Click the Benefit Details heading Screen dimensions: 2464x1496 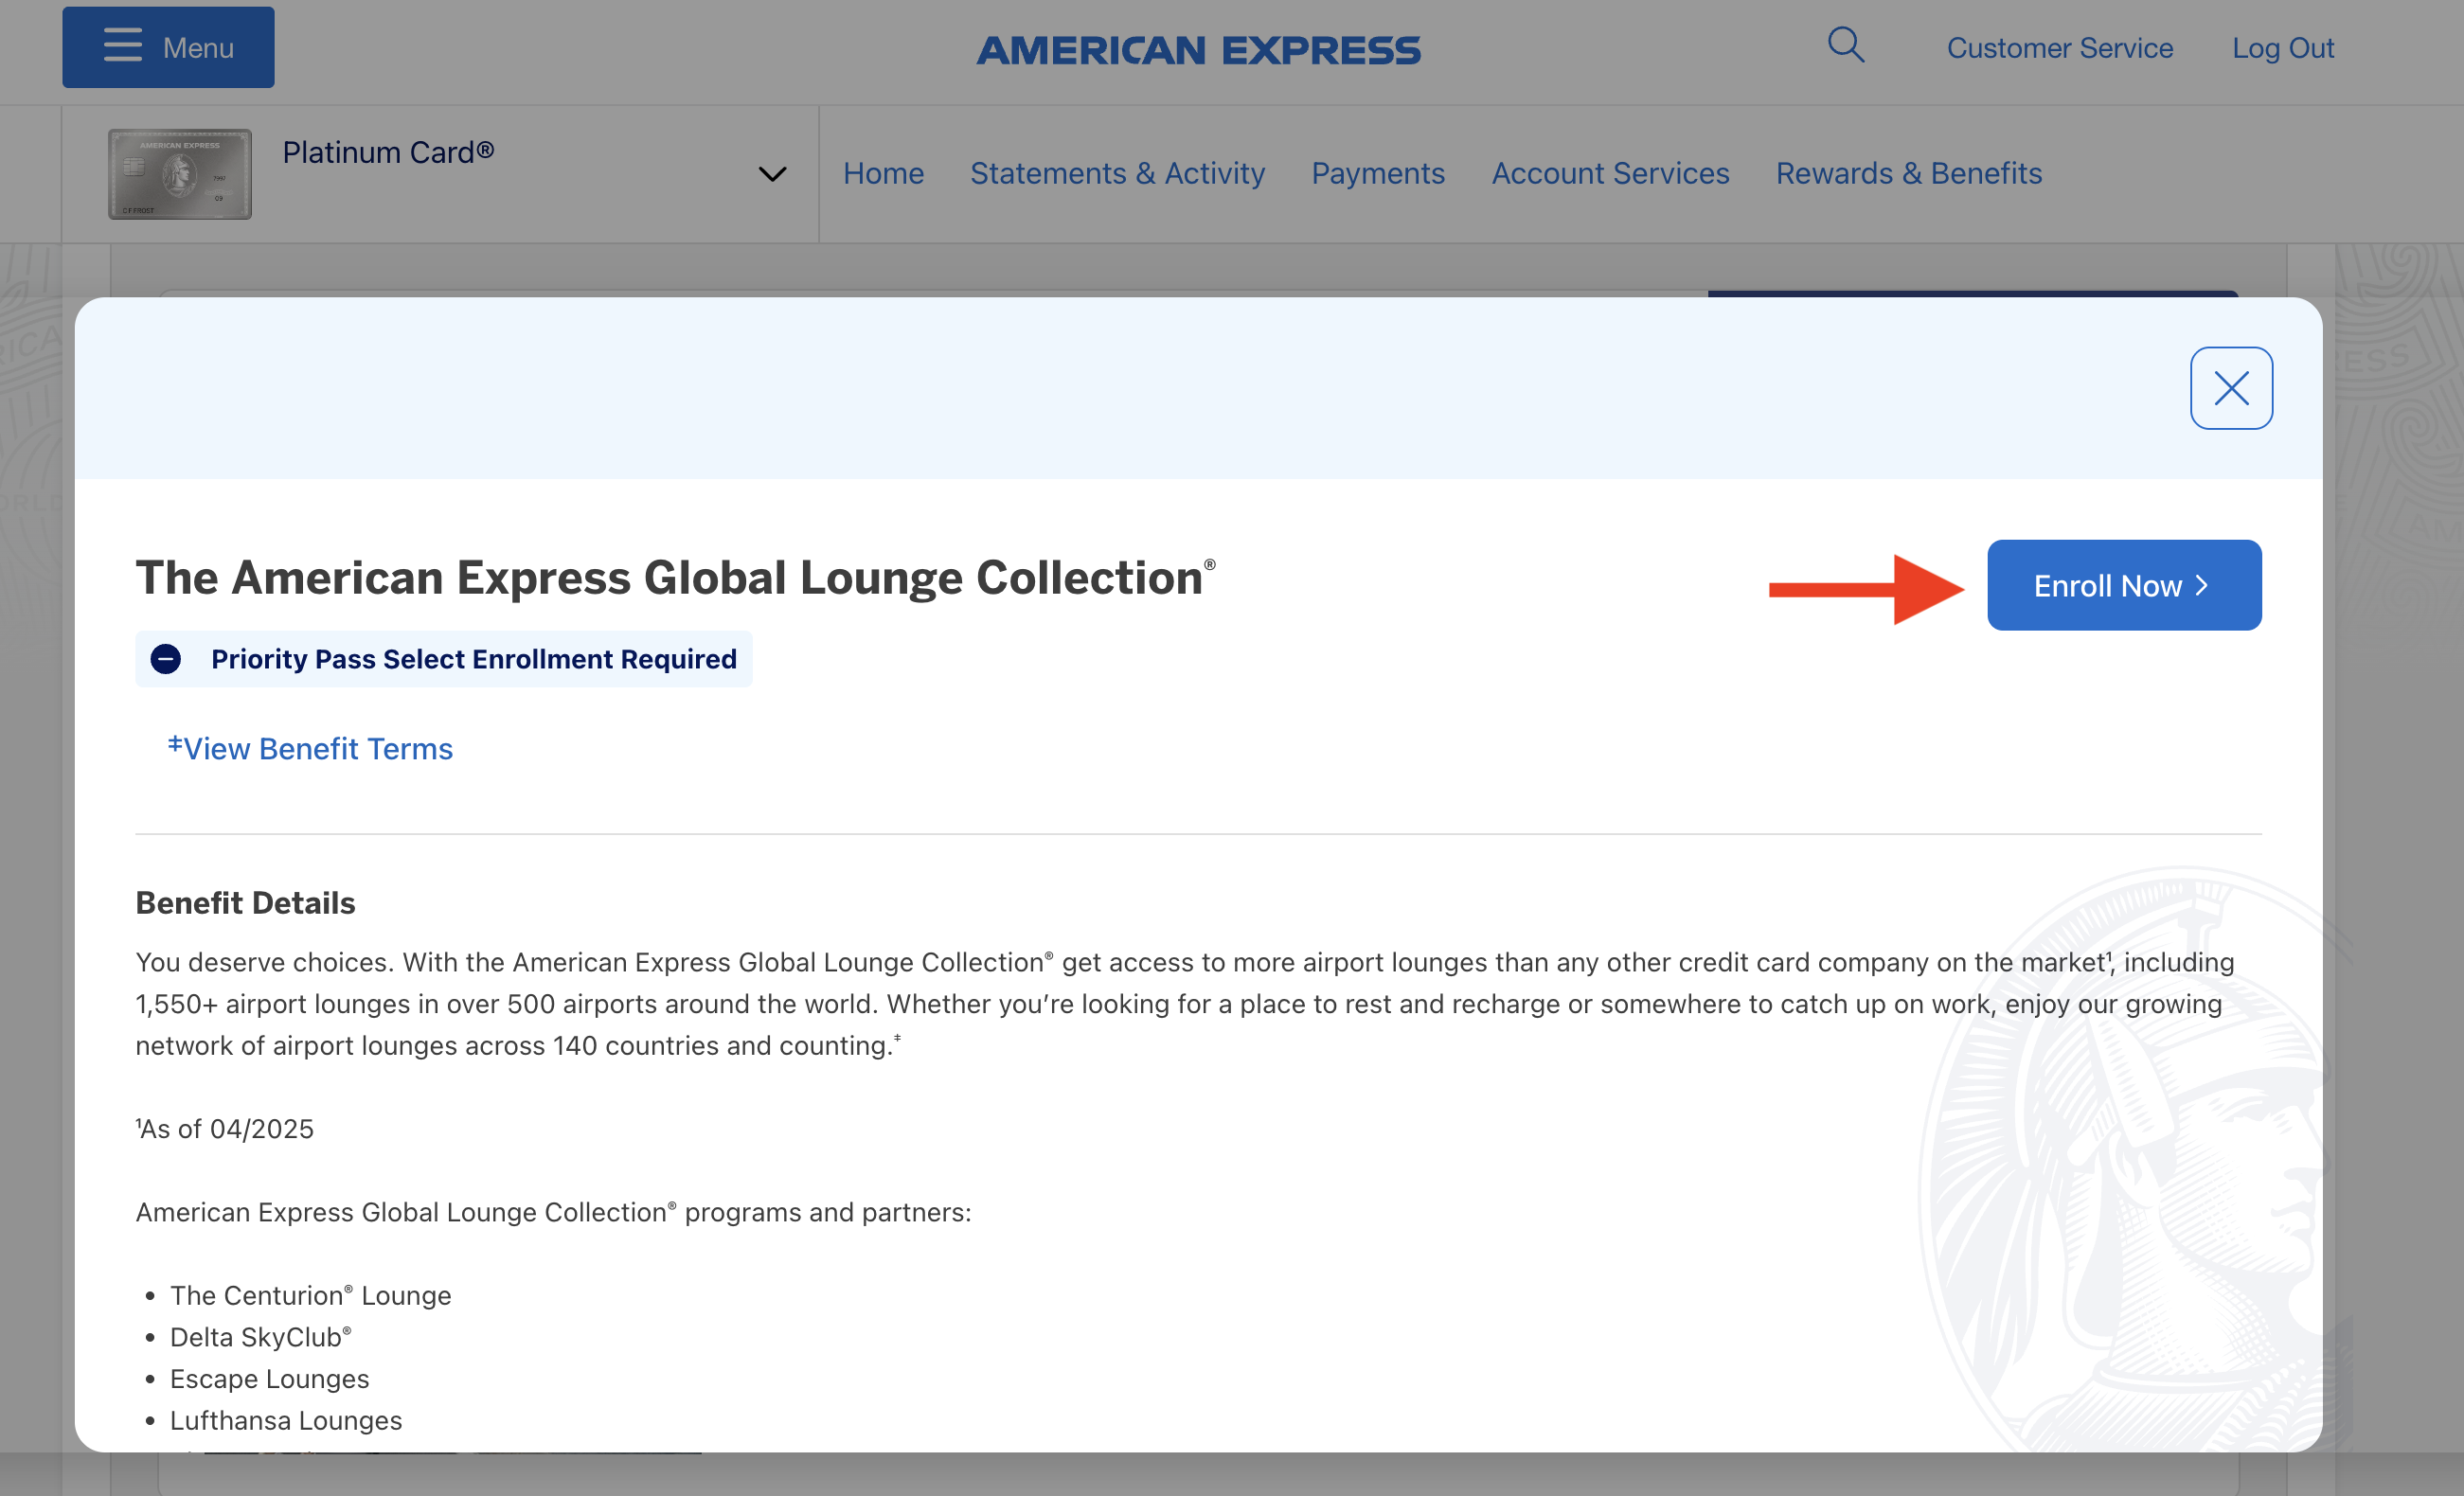(x=245, y=903)
